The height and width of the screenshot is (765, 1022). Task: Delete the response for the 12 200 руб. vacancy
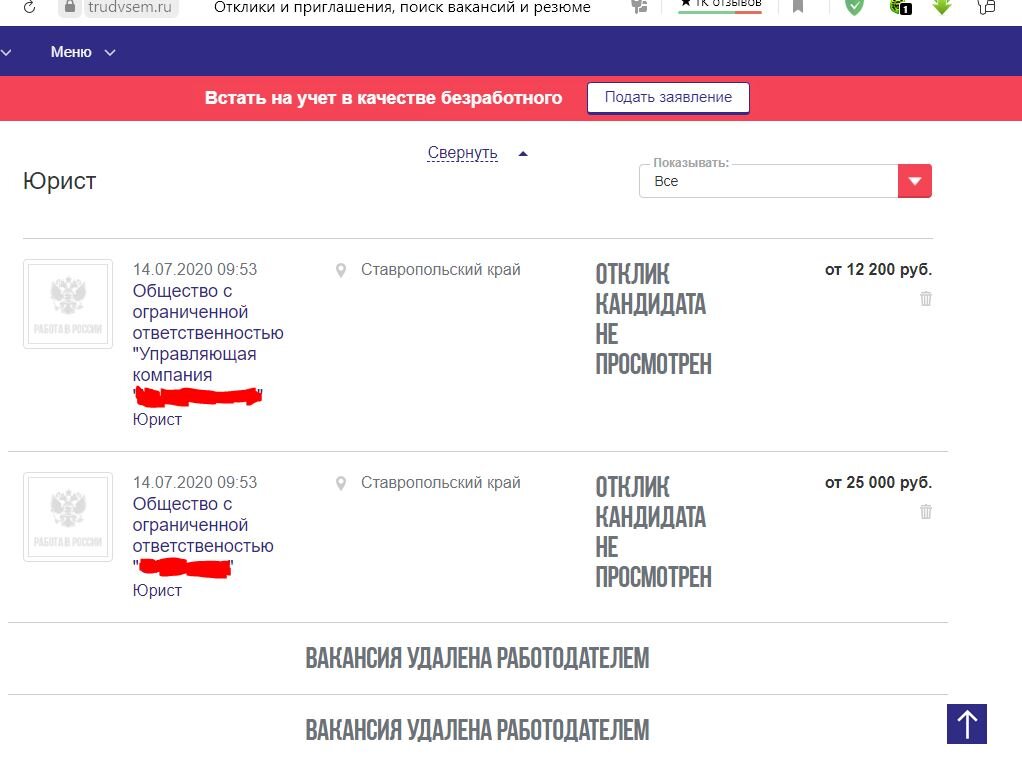pyautogui.click(x=925, y=299)
